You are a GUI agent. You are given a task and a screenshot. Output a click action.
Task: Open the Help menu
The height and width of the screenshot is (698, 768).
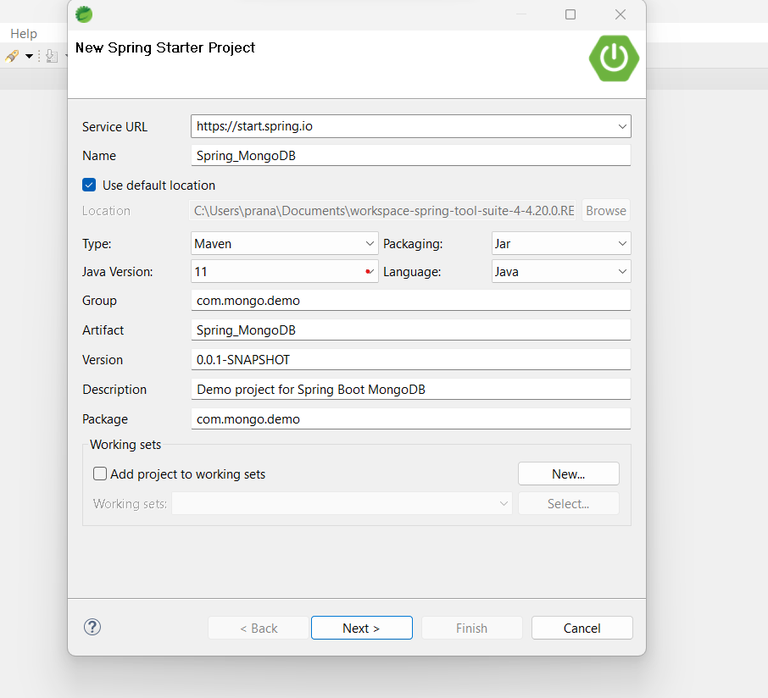coord(23,34)
